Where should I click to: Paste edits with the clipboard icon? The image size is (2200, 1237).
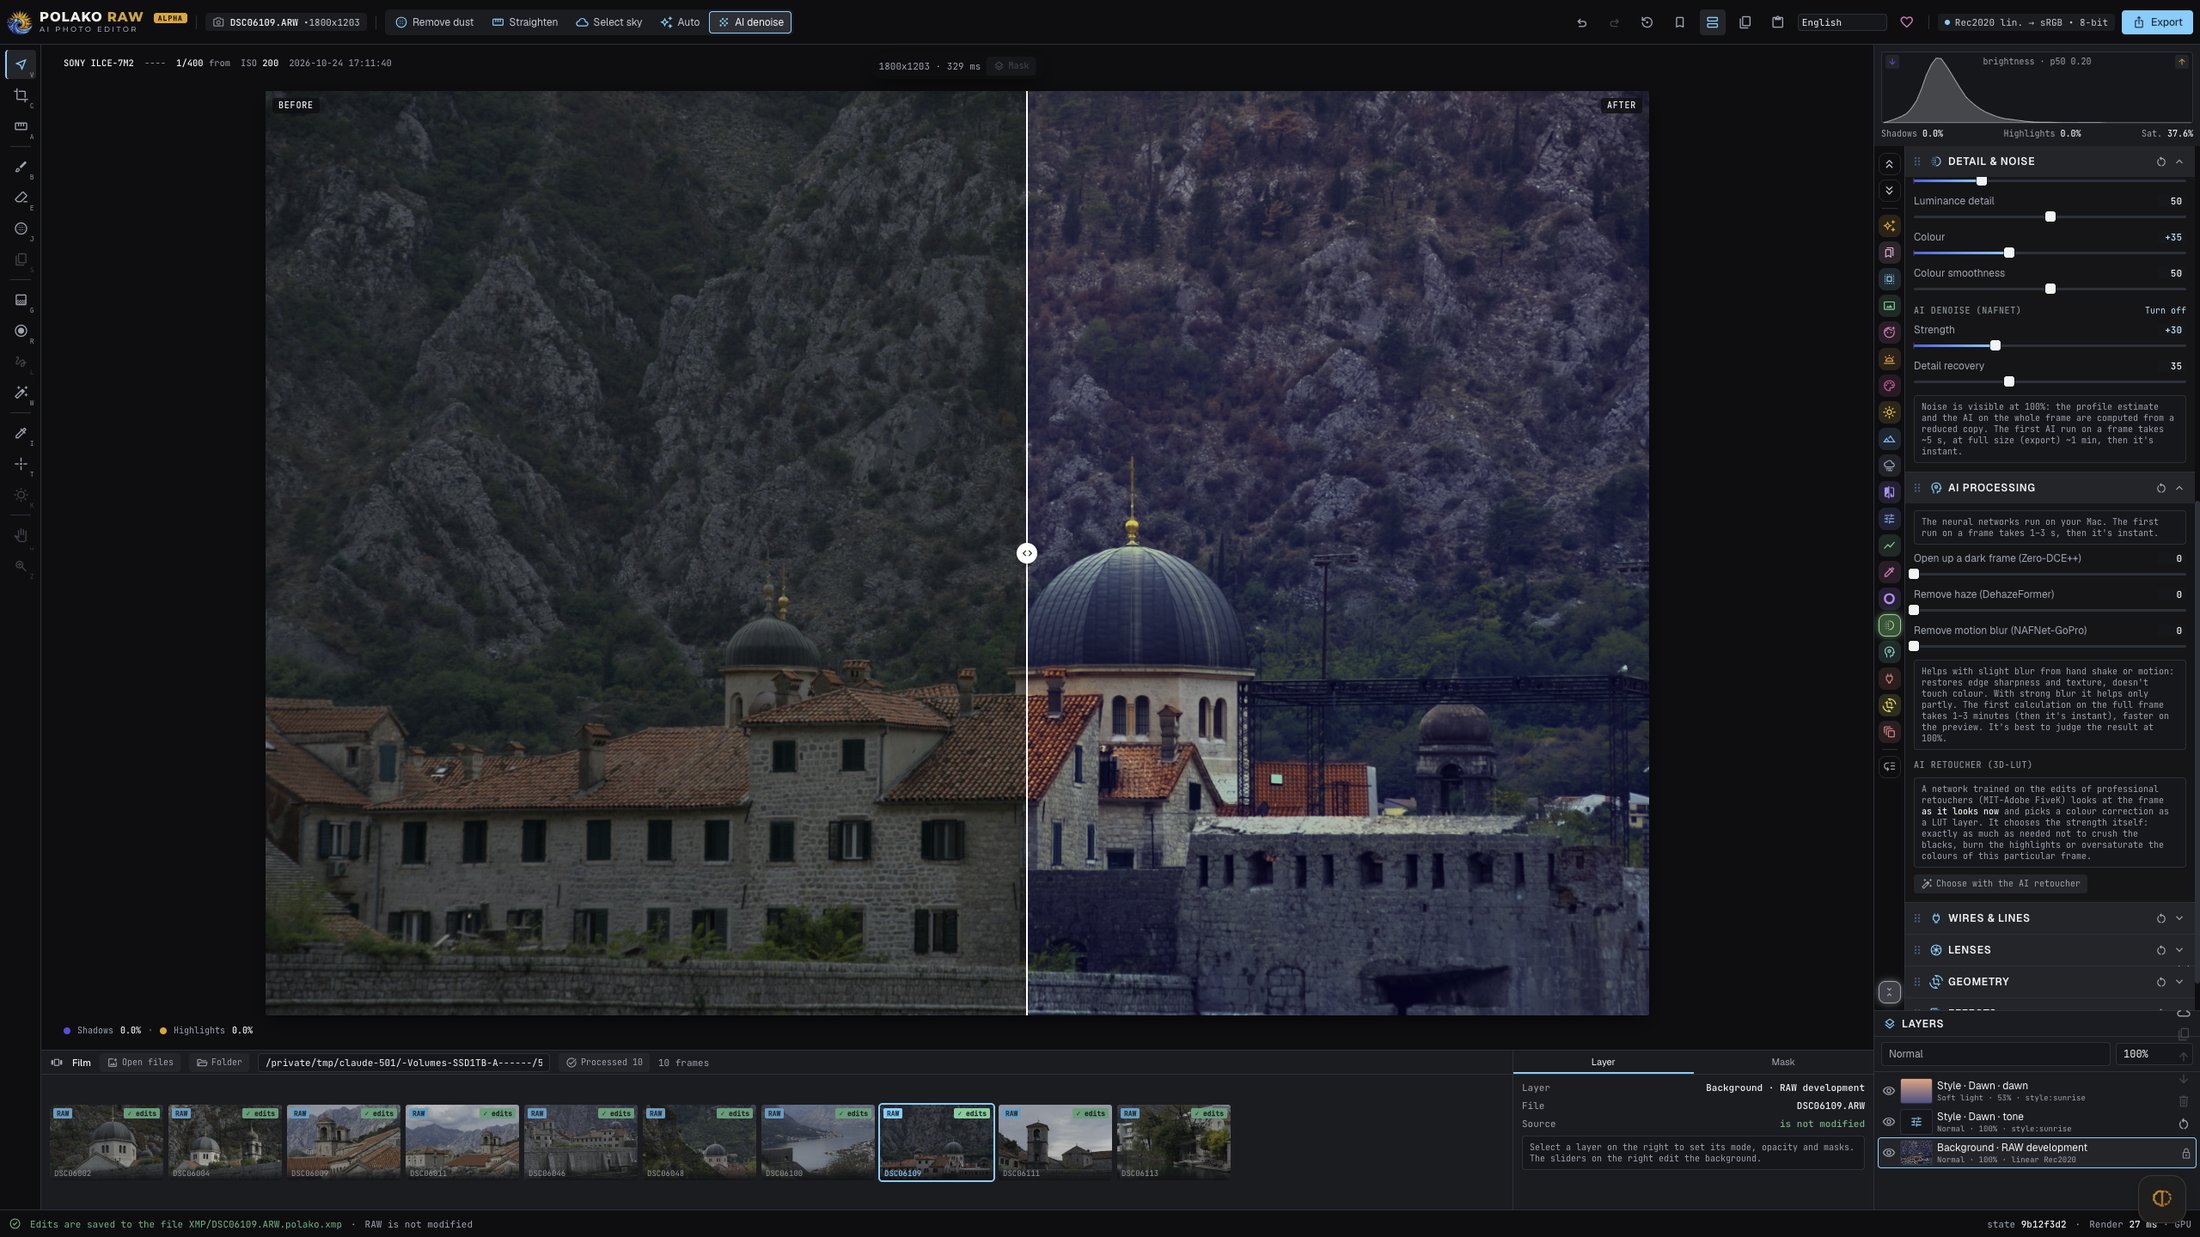pos(1777,22)
